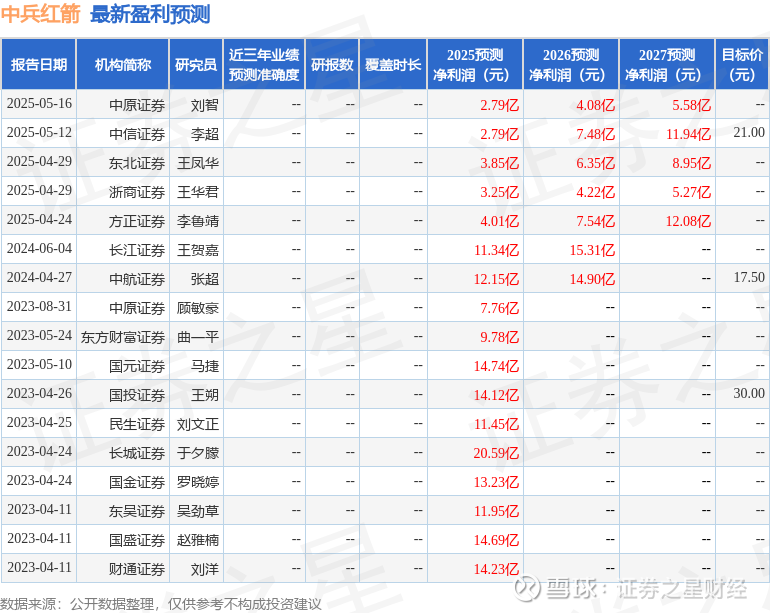Click researcher 刘文正
Viewport: 770px width, 613px height.
click(198, 423)
